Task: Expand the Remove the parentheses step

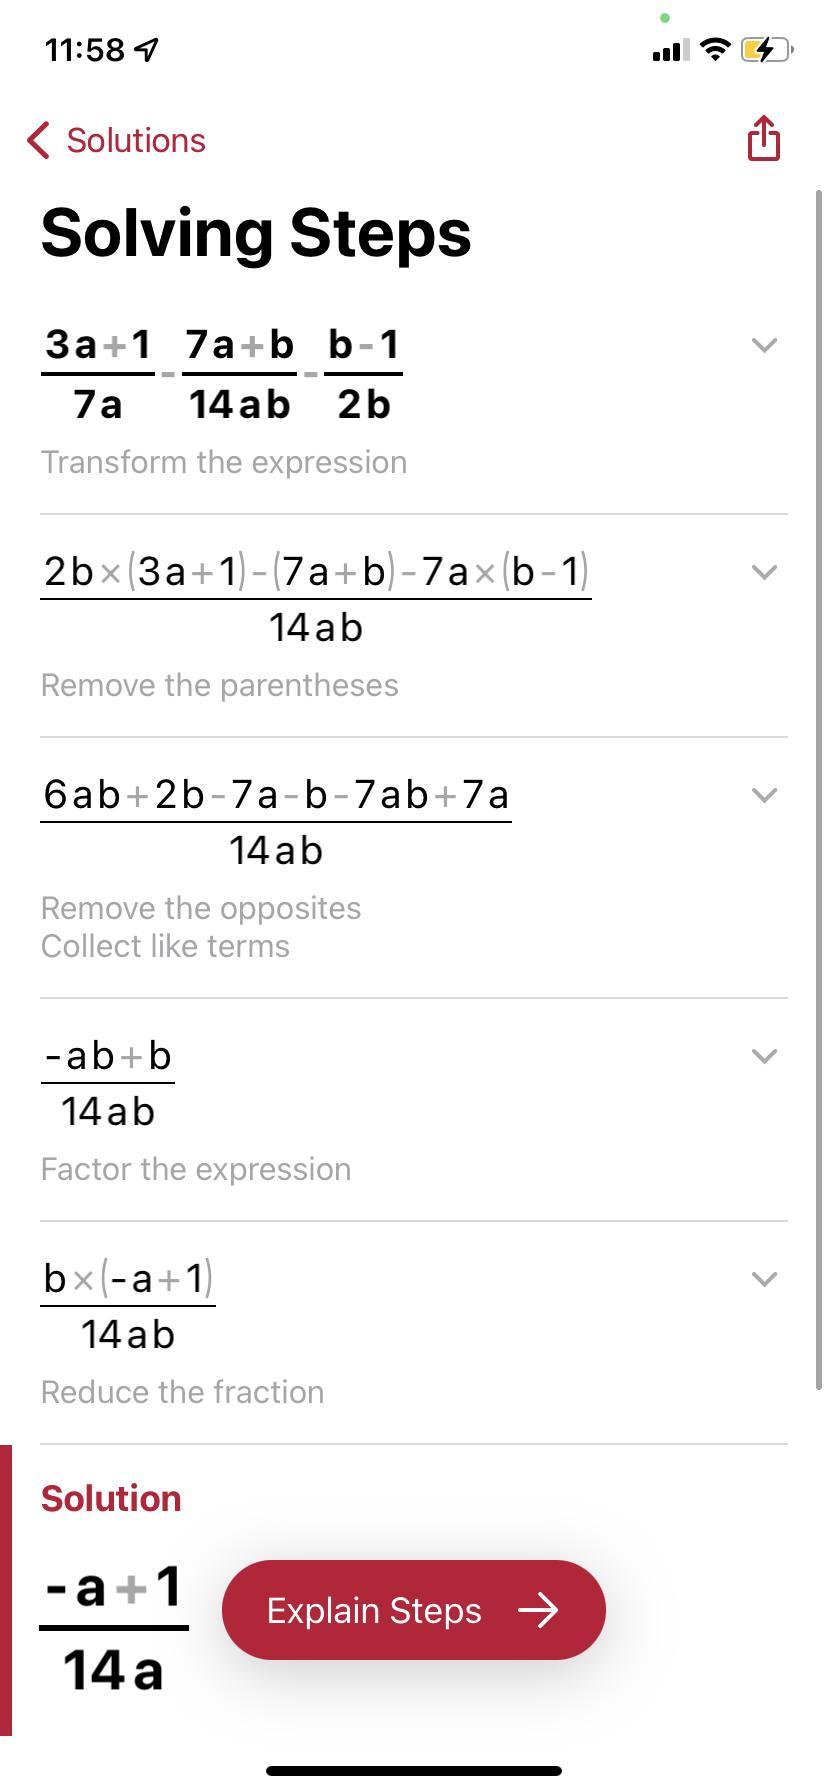Action: (x=764, y=572)
